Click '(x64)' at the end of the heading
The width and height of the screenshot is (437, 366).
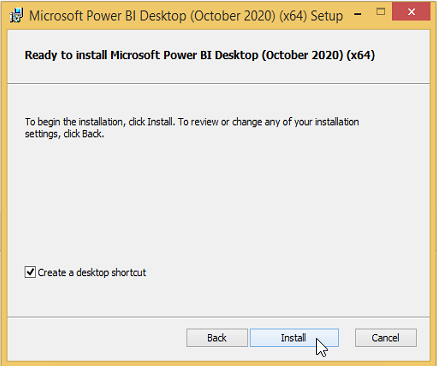pyautogui.click(x=361, y=55)
